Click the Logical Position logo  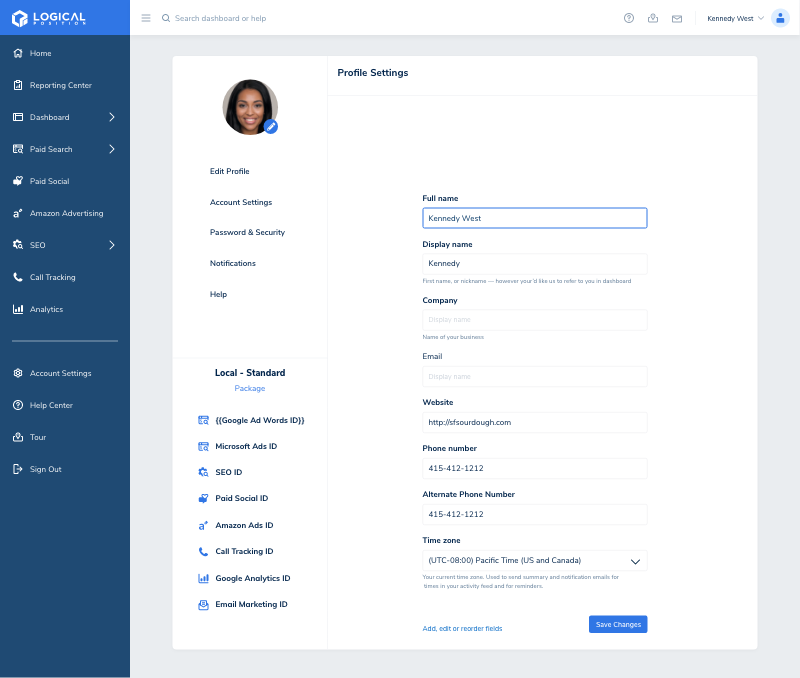48,18
